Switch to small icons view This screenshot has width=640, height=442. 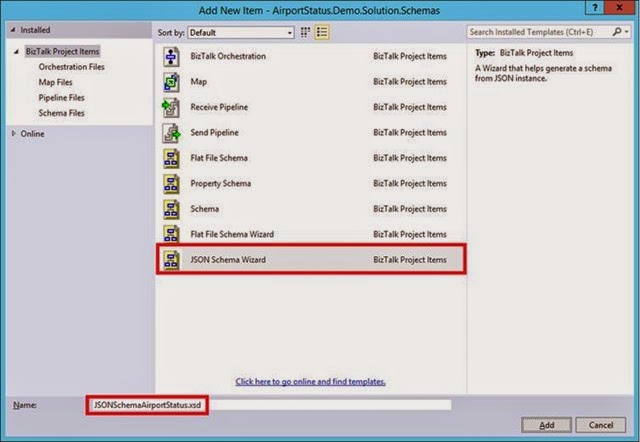tap(305, 32)
